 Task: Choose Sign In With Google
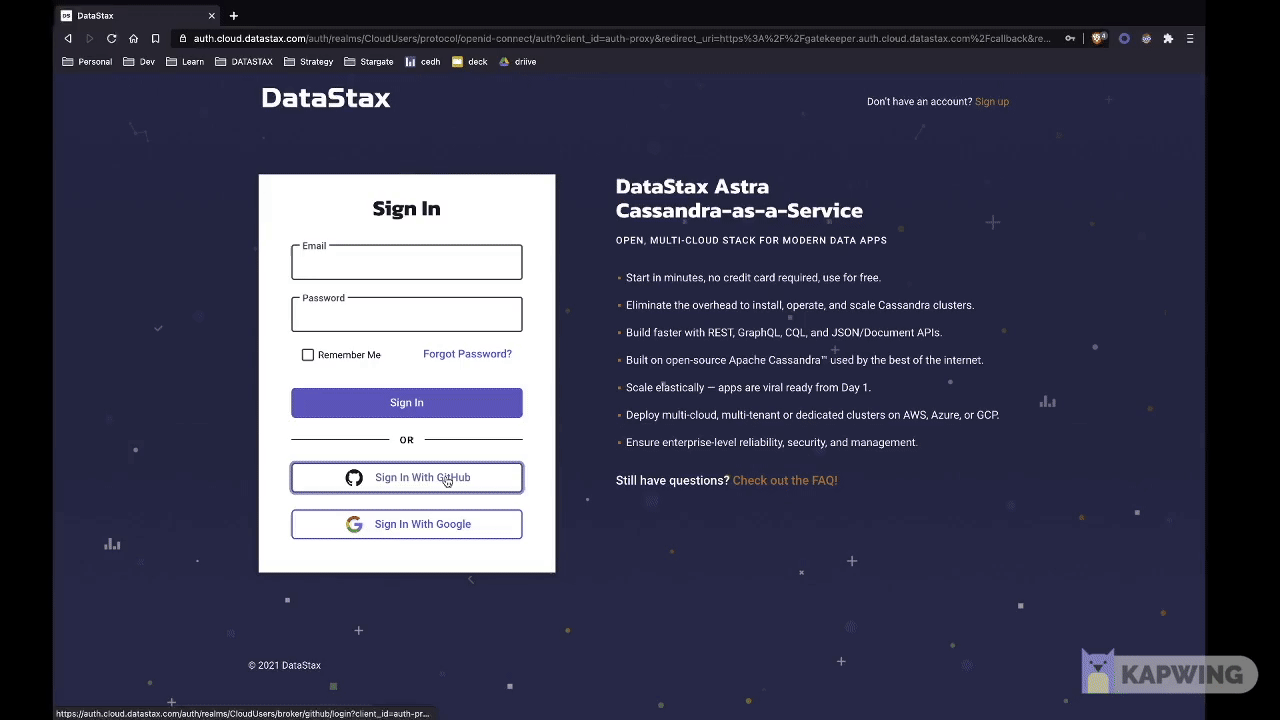coord(407,524)
